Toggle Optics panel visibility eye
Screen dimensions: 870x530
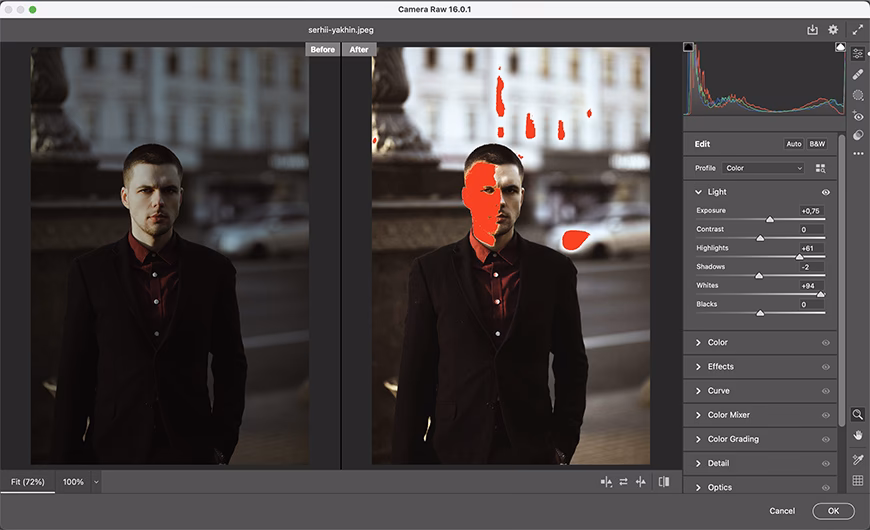coord(826,488)
